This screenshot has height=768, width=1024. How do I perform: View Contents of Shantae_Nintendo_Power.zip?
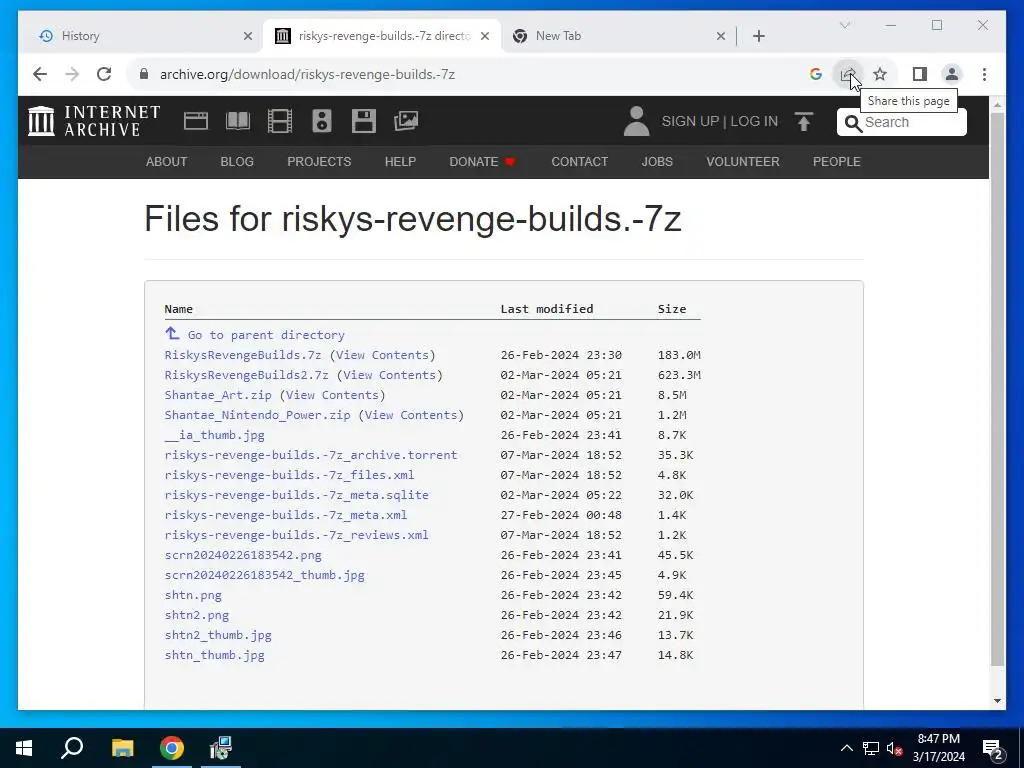tap(411, 415)
